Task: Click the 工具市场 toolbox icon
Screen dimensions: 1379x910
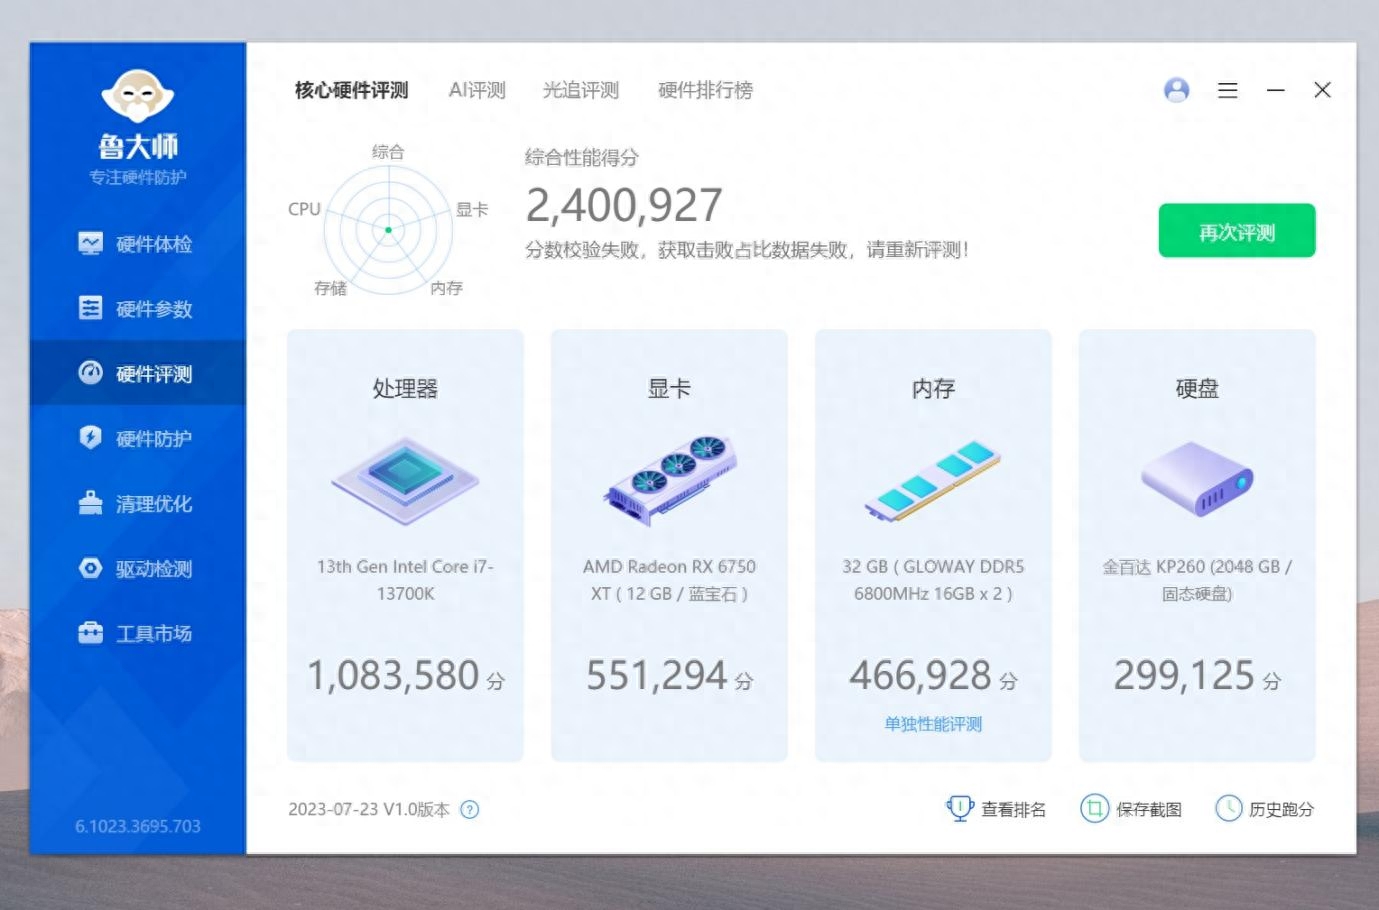Action: pyautogui.click(x=90, y=632)
